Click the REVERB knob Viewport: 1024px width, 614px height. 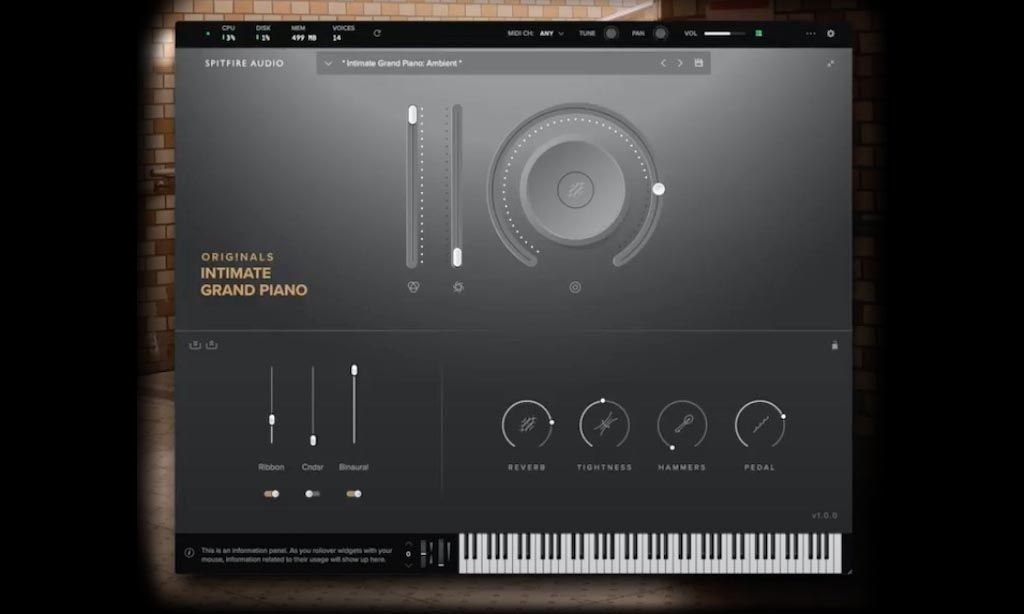click(527, 425)
